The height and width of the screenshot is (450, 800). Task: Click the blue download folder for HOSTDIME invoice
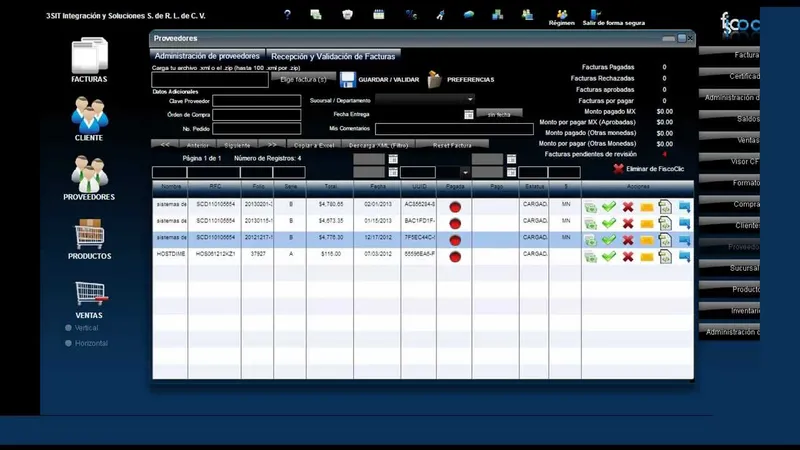click(x=685, y=257)
